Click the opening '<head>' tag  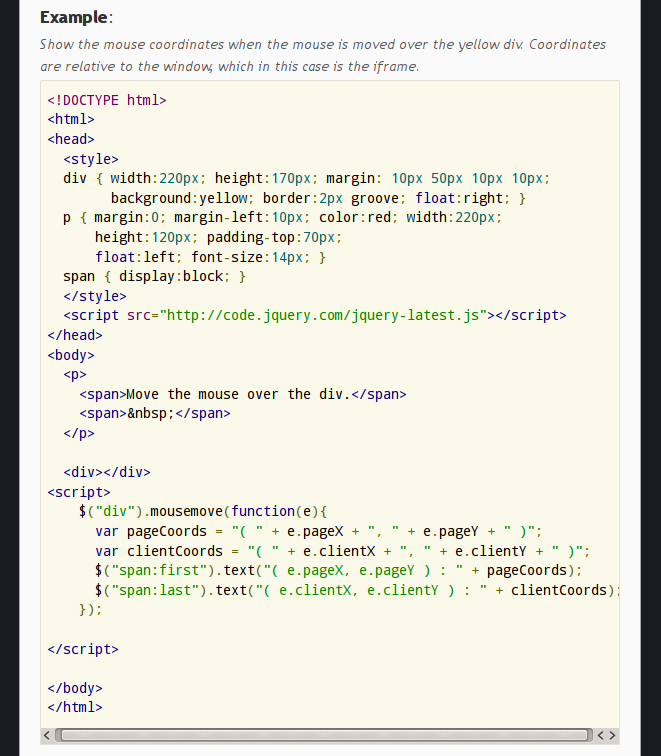(71, 139)
